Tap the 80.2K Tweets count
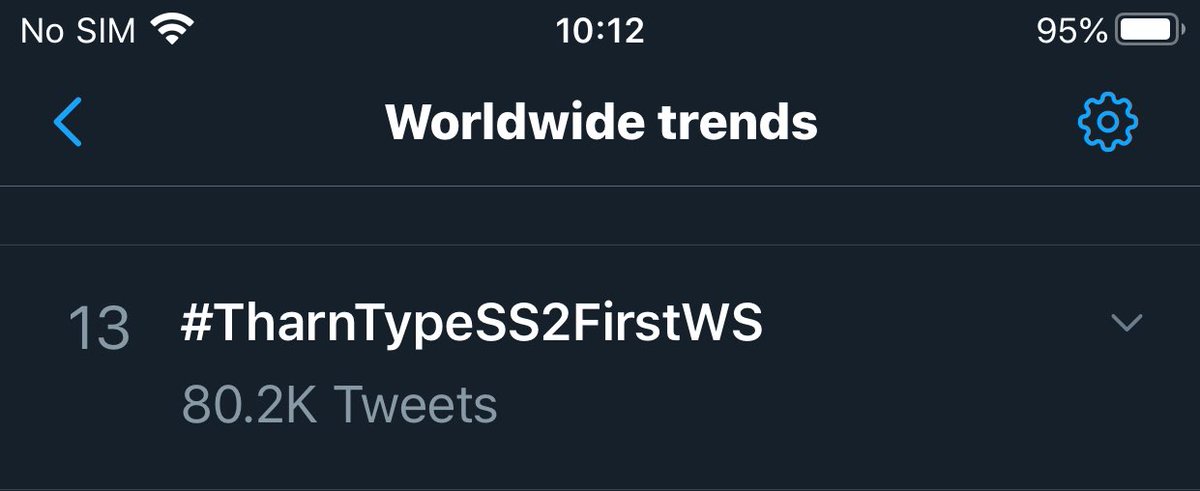The height and width of the screenshot is (491, 1200). pos(339,405)
